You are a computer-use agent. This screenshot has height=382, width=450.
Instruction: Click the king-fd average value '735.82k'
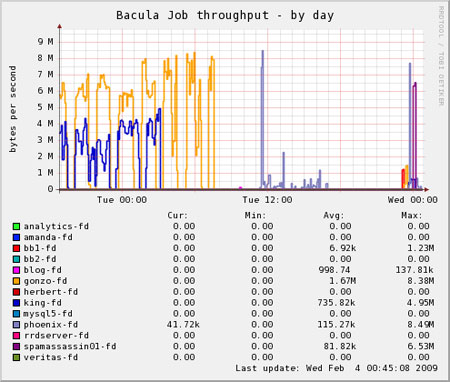pyautogui.click(x=337, y=303)
